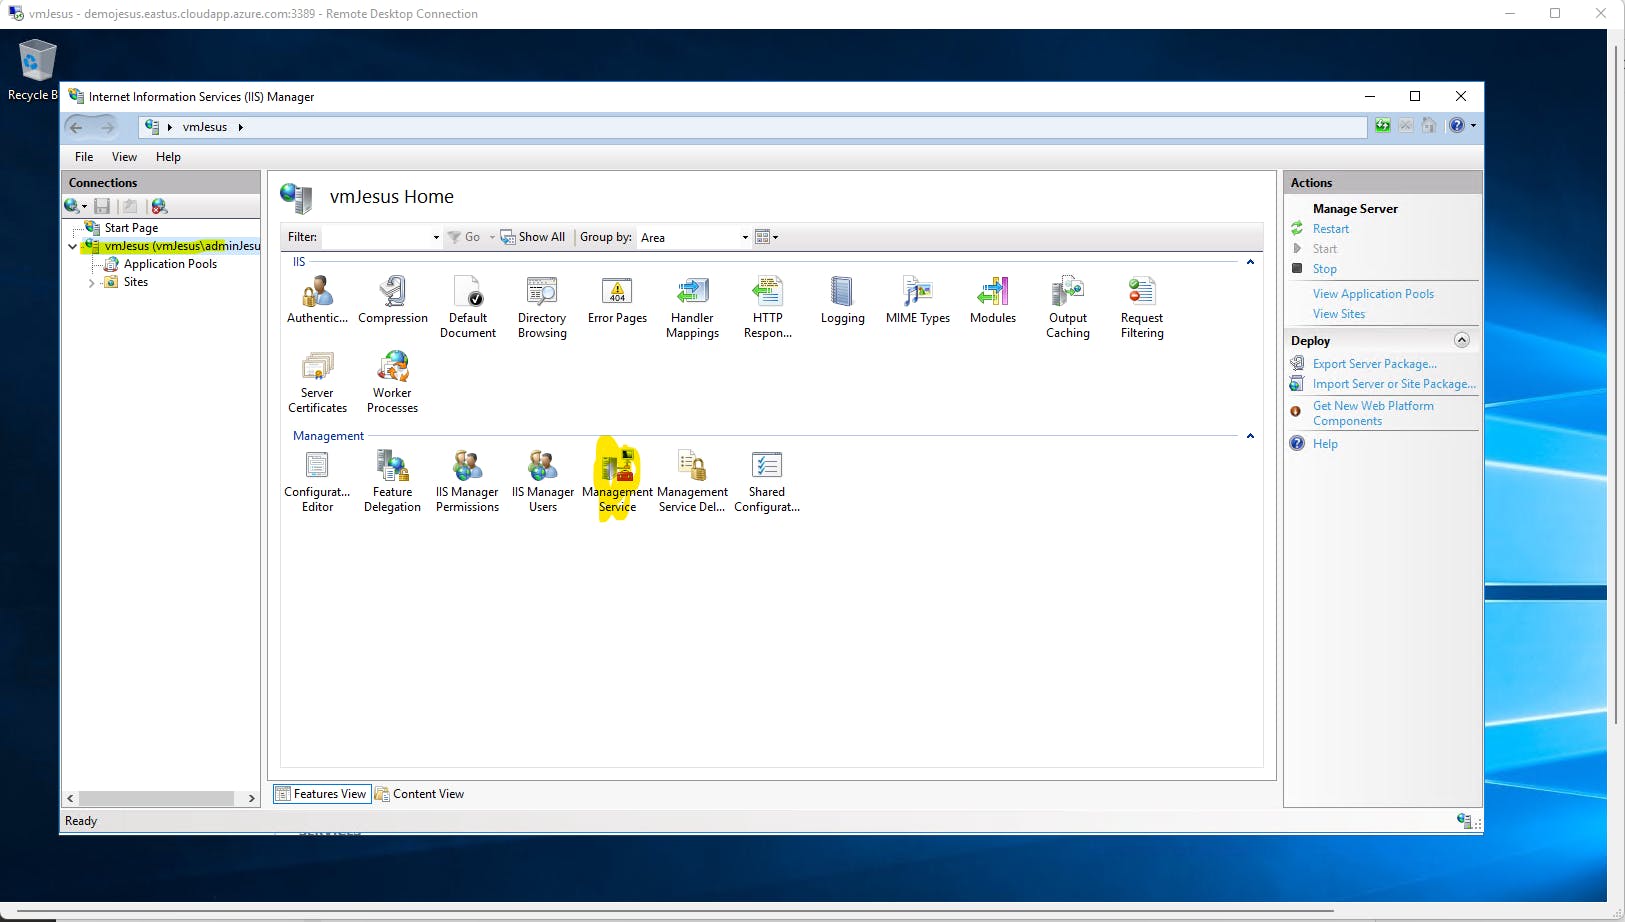Open the View menu
The width and height of the screenshot is (1625, 922).
124,157
